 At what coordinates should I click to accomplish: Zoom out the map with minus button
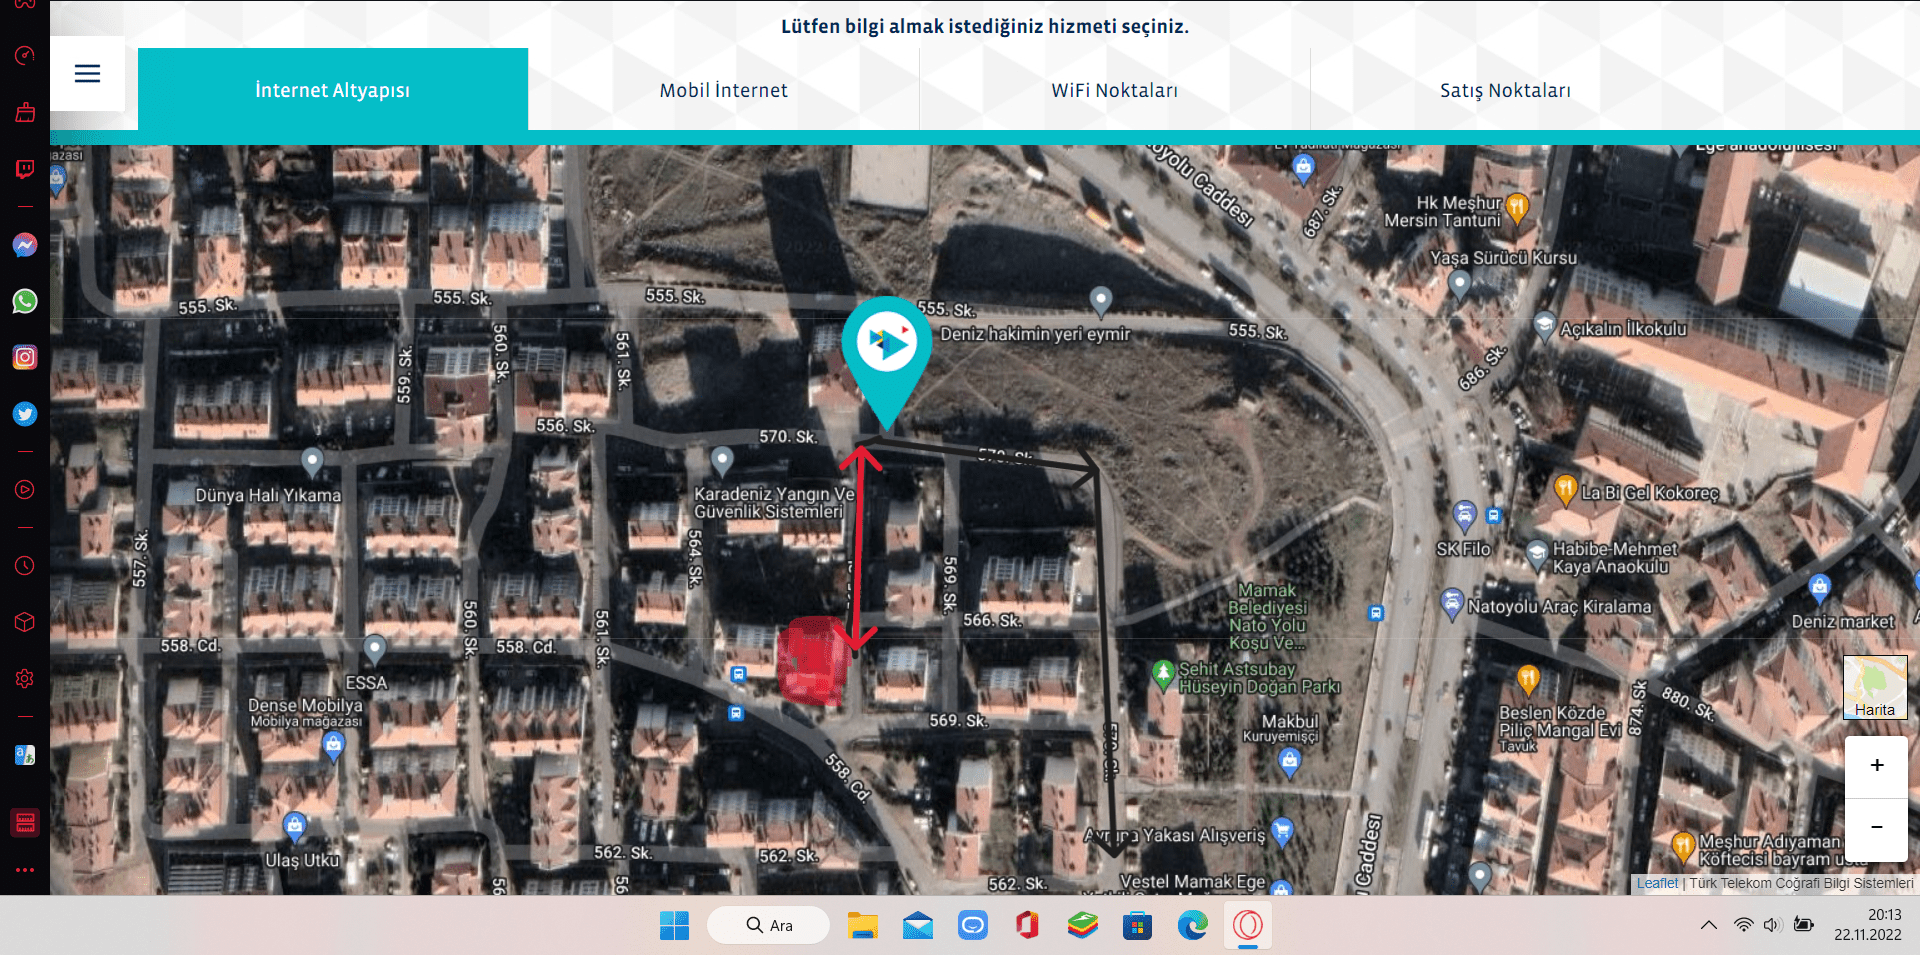click(x=1876, y=828)
